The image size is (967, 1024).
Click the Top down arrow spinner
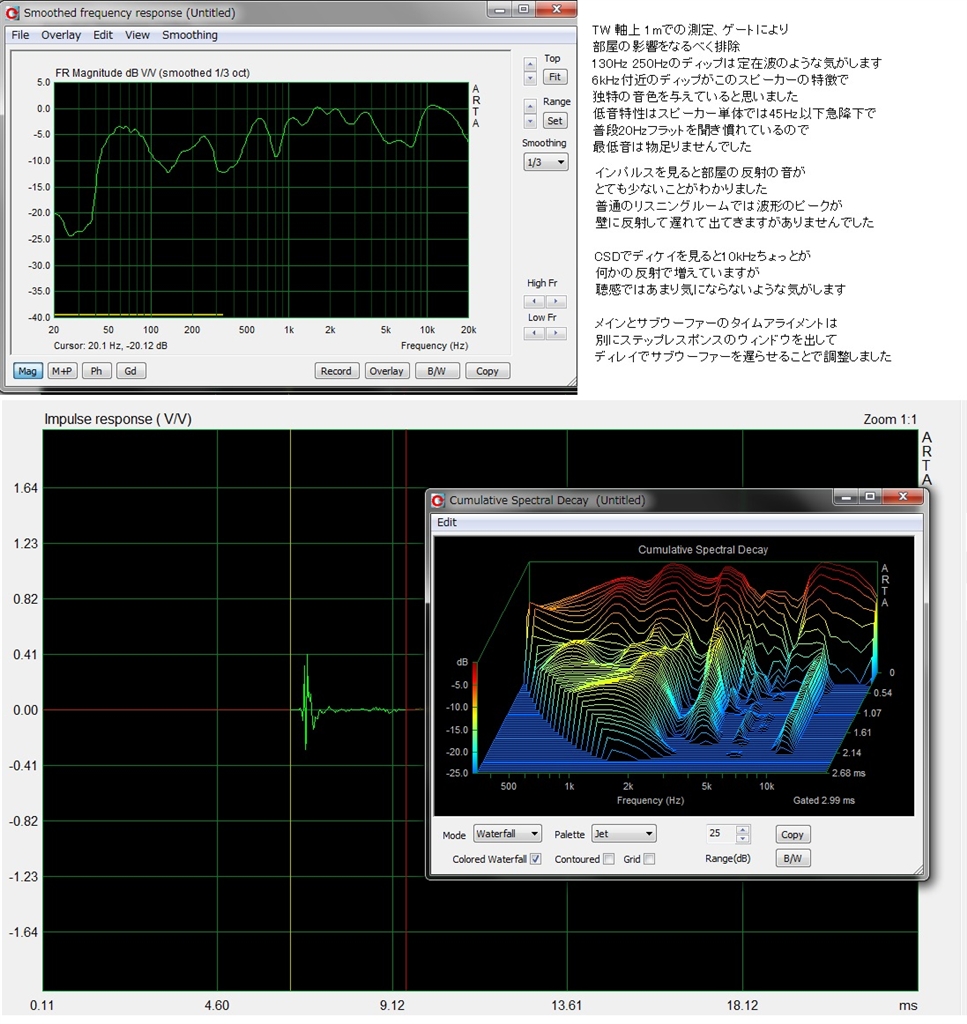point(530,78)
